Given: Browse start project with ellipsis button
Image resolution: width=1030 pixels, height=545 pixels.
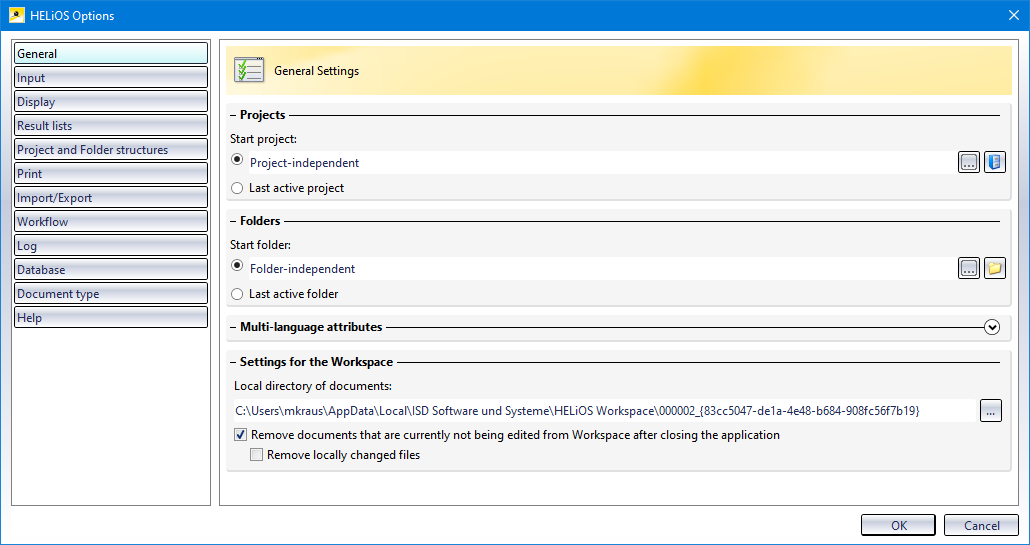Looking at the screenshot, I should point(969,162).
